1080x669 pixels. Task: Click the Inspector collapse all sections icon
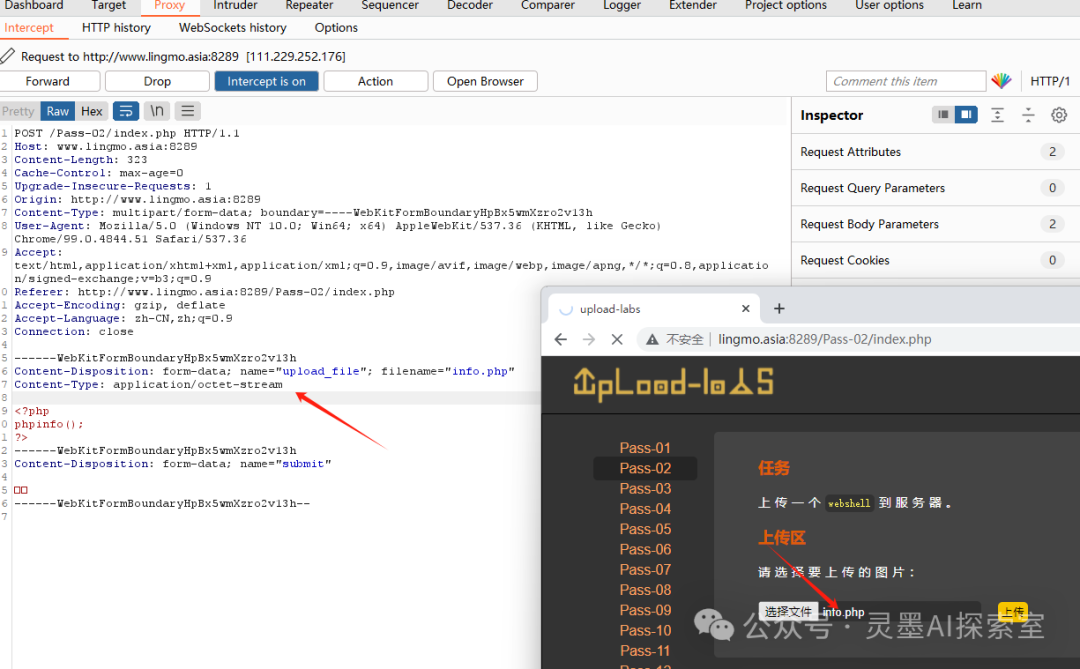pos(1028,115)
